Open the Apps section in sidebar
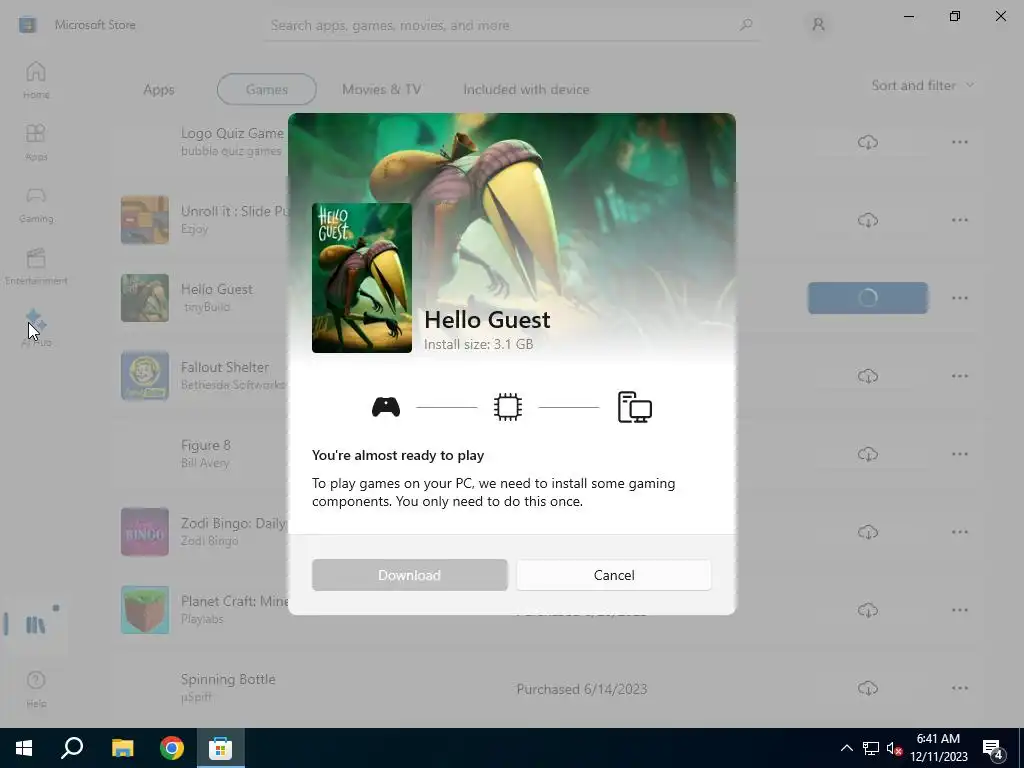Viewport: 1024px width, 768px height. point(36,142)
